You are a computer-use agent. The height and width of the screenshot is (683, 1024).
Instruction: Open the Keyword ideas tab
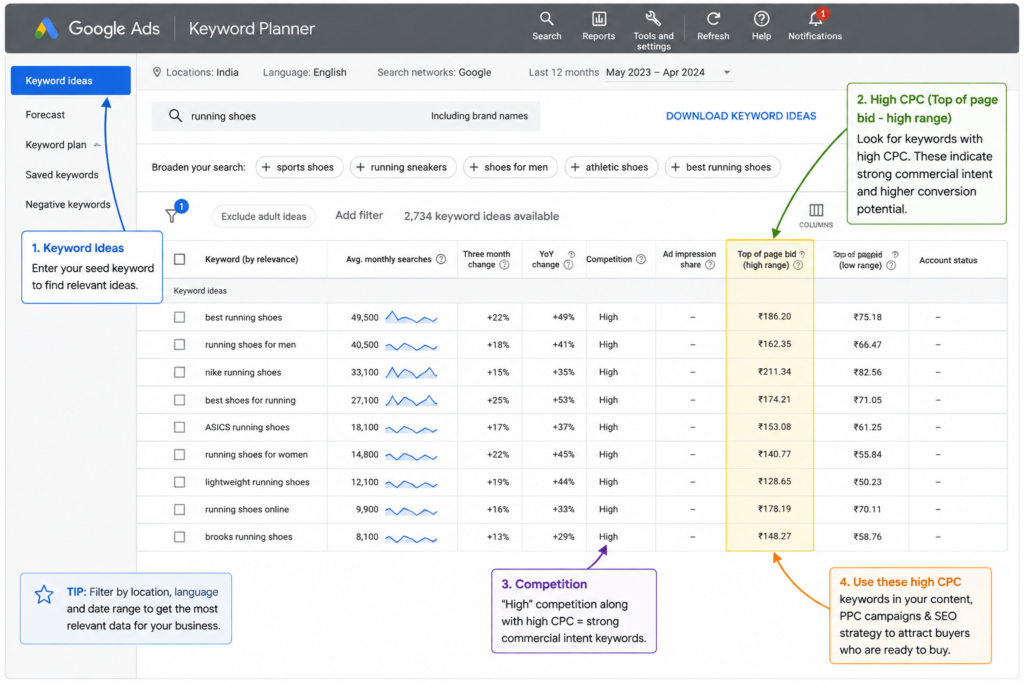[x=71, y=80]
